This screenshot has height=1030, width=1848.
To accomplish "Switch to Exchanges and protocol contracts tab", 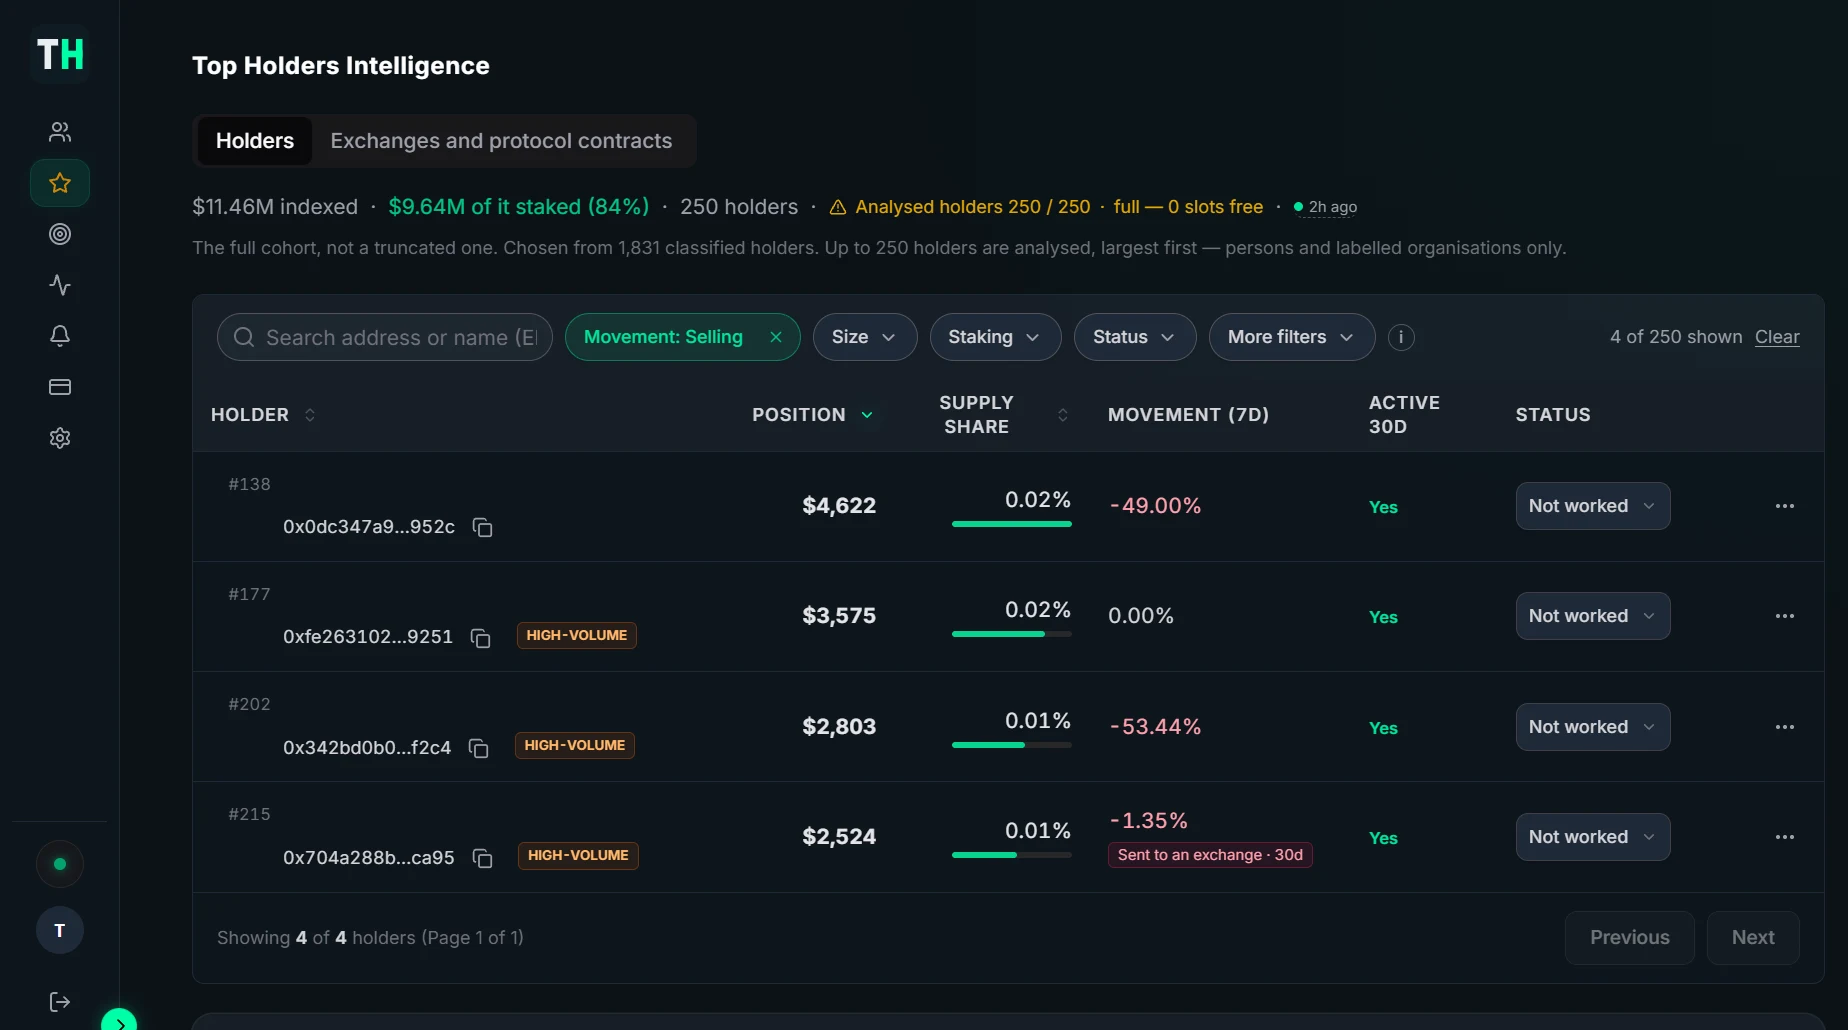I will pyautogui.click(x=501, y=141).
